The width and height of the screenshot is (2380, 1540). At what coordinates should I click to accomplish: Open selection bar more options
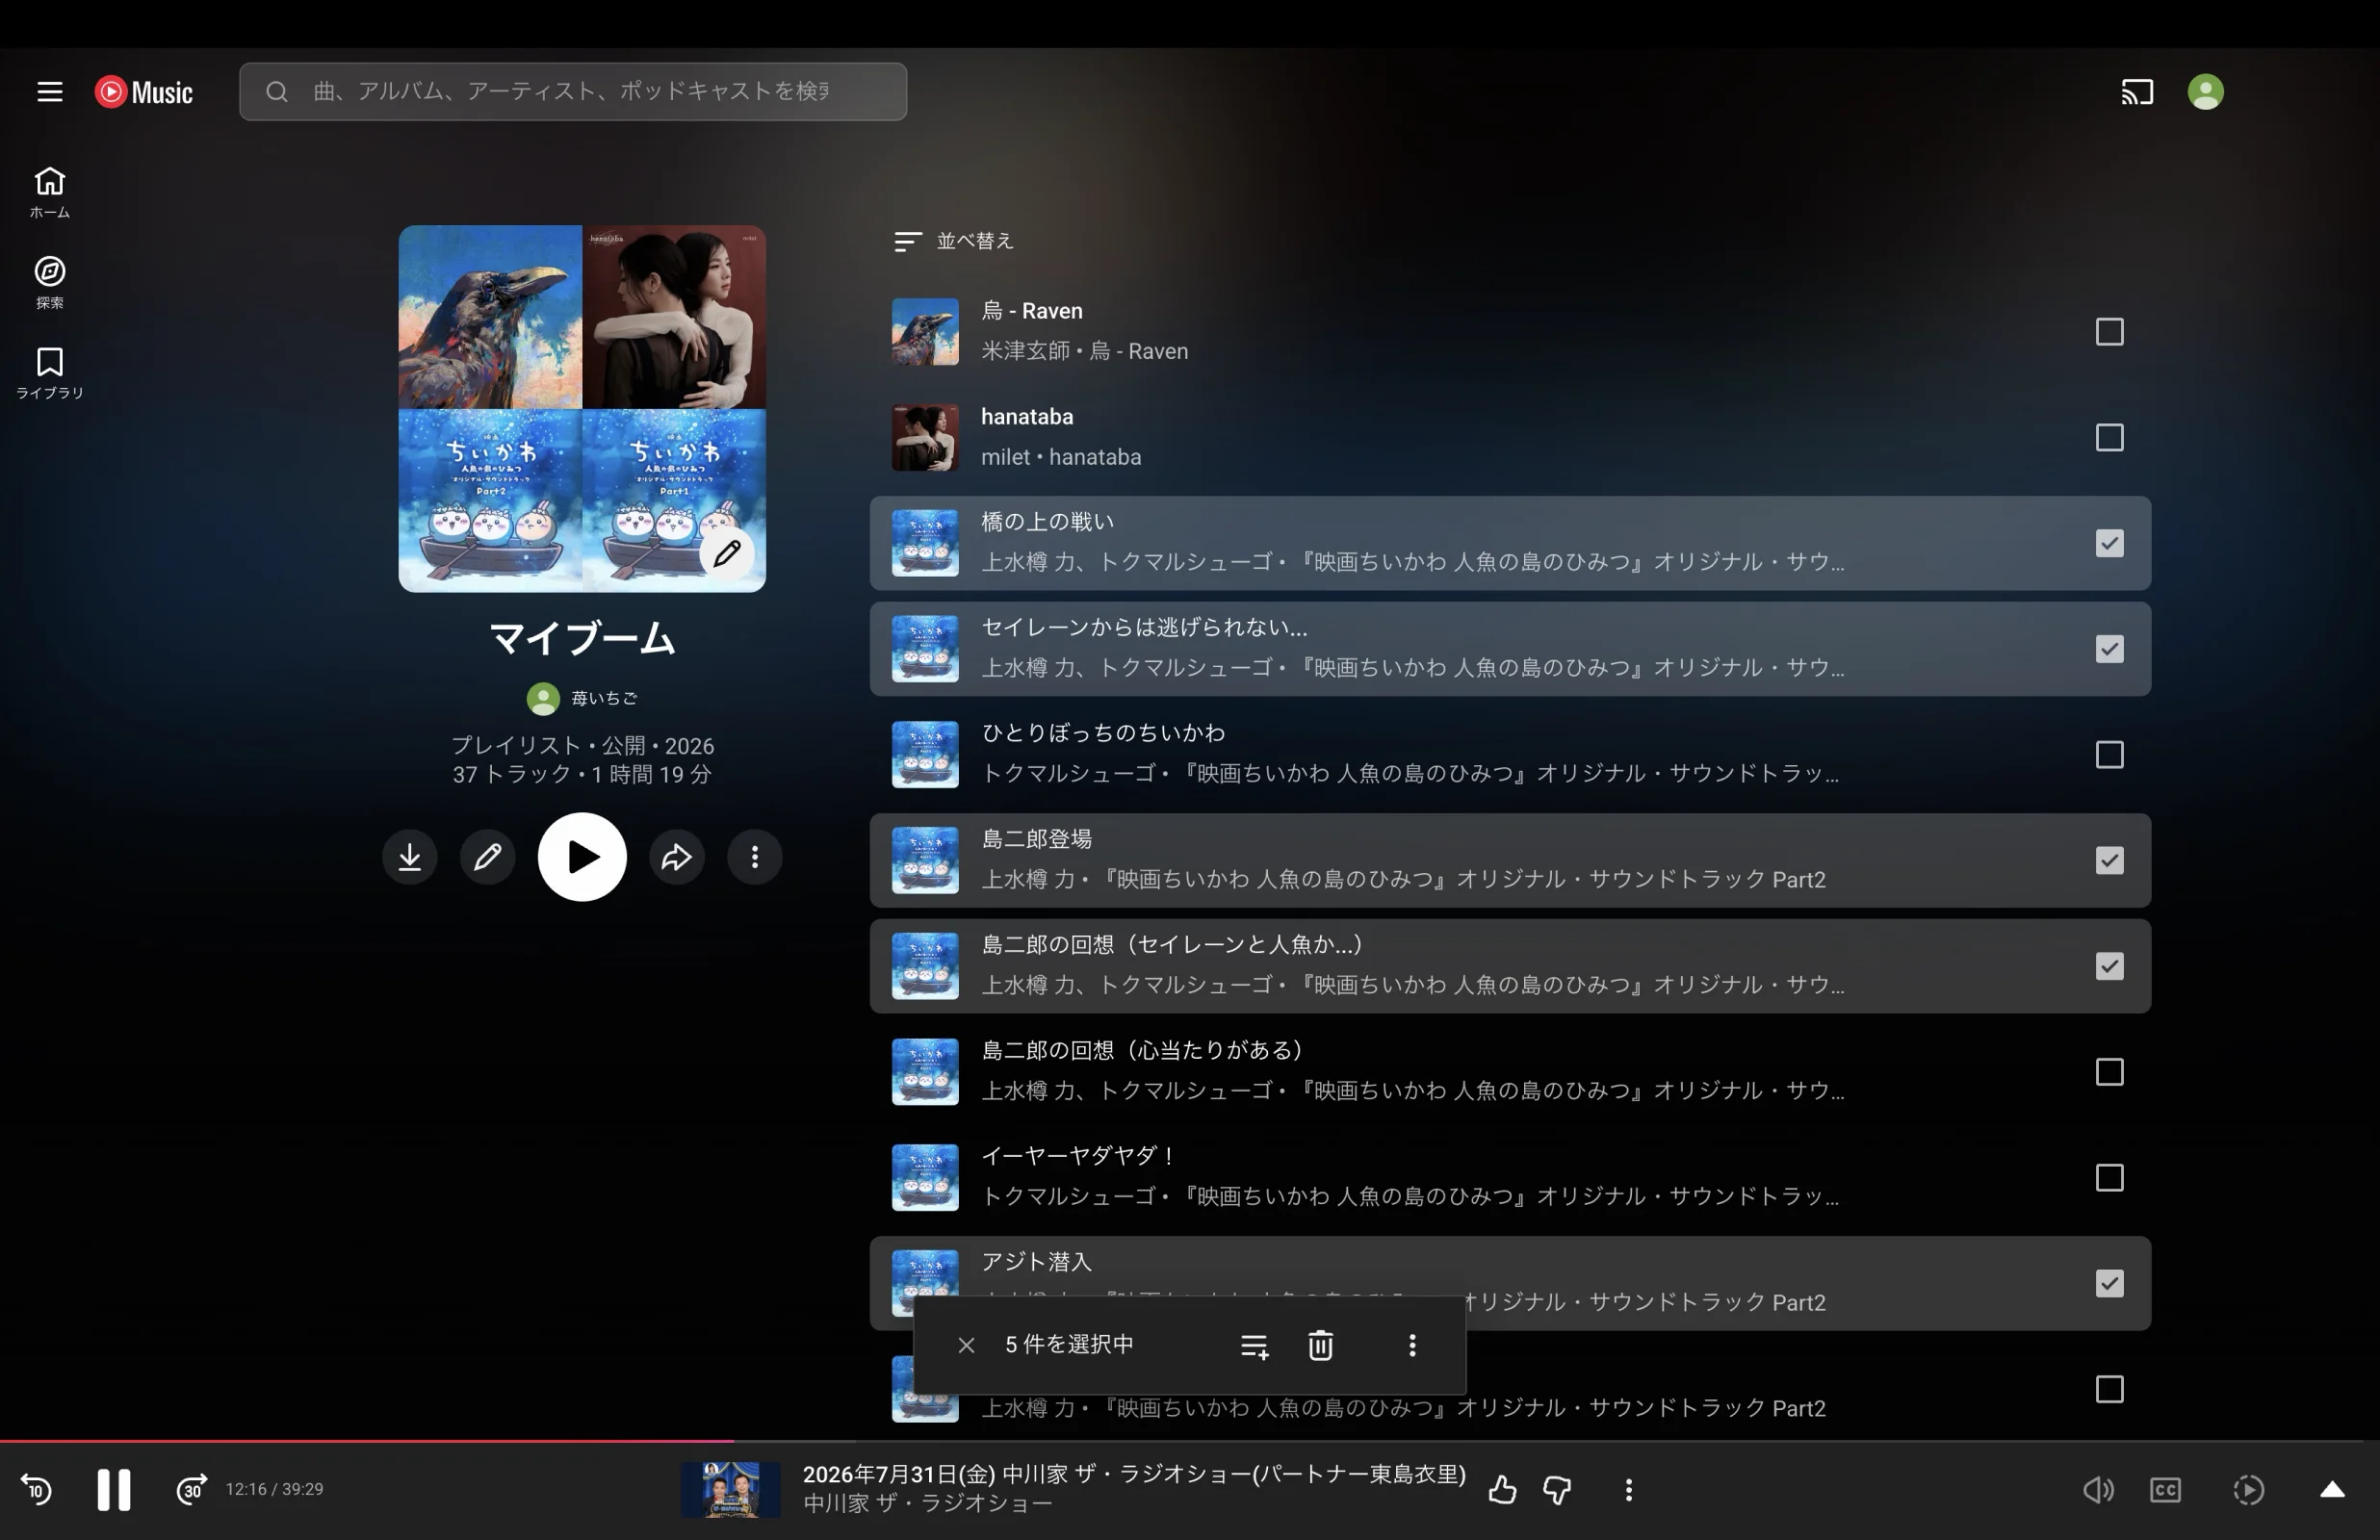tap(1412, 1346)
